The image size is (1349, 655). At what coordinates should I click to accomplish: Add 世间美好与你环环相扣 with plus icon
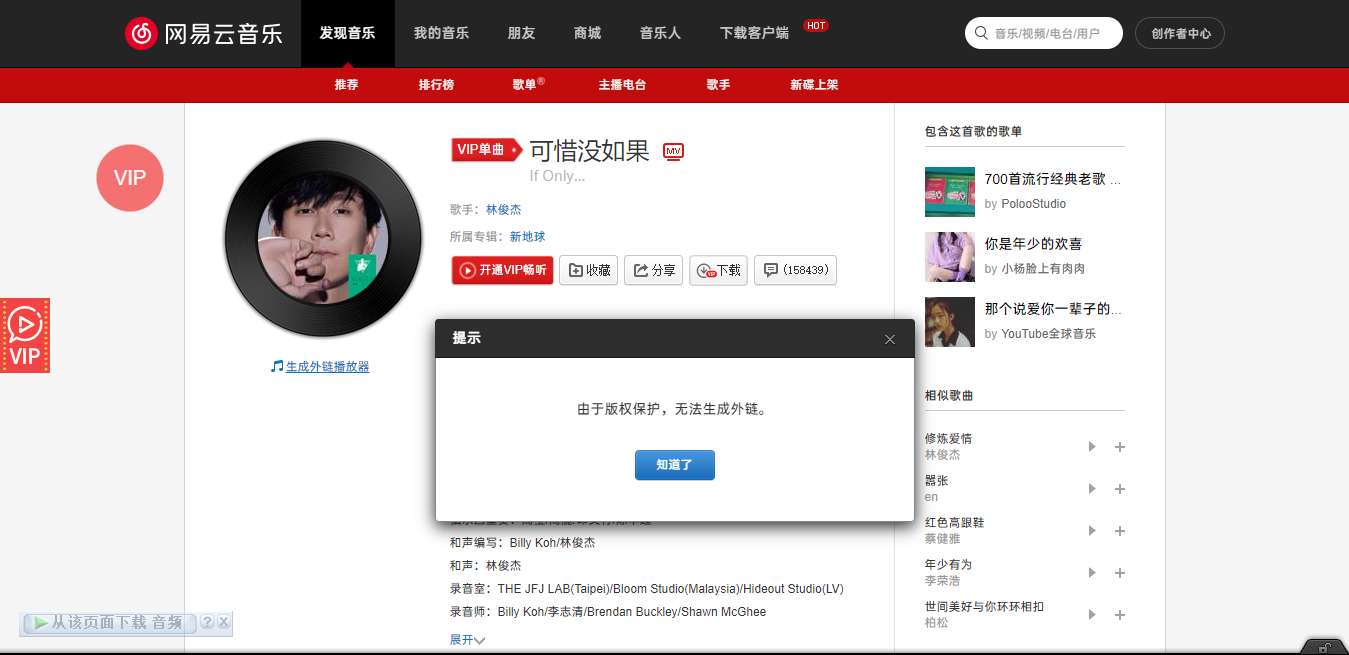coord(1120,615)
